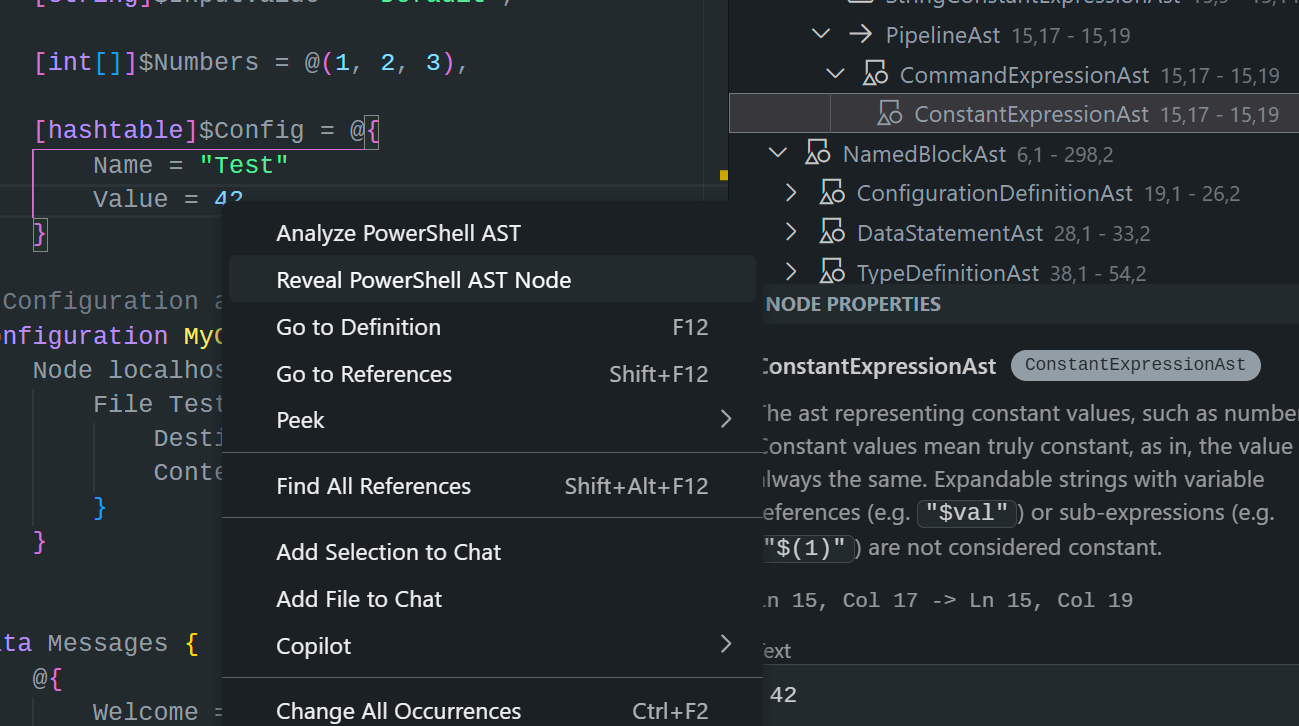Image resolution: width=1299 pixels, height=726 pixels.
Task: Select DataStatementAst row label
Action: pyautogui.click(x=950, y=233)
